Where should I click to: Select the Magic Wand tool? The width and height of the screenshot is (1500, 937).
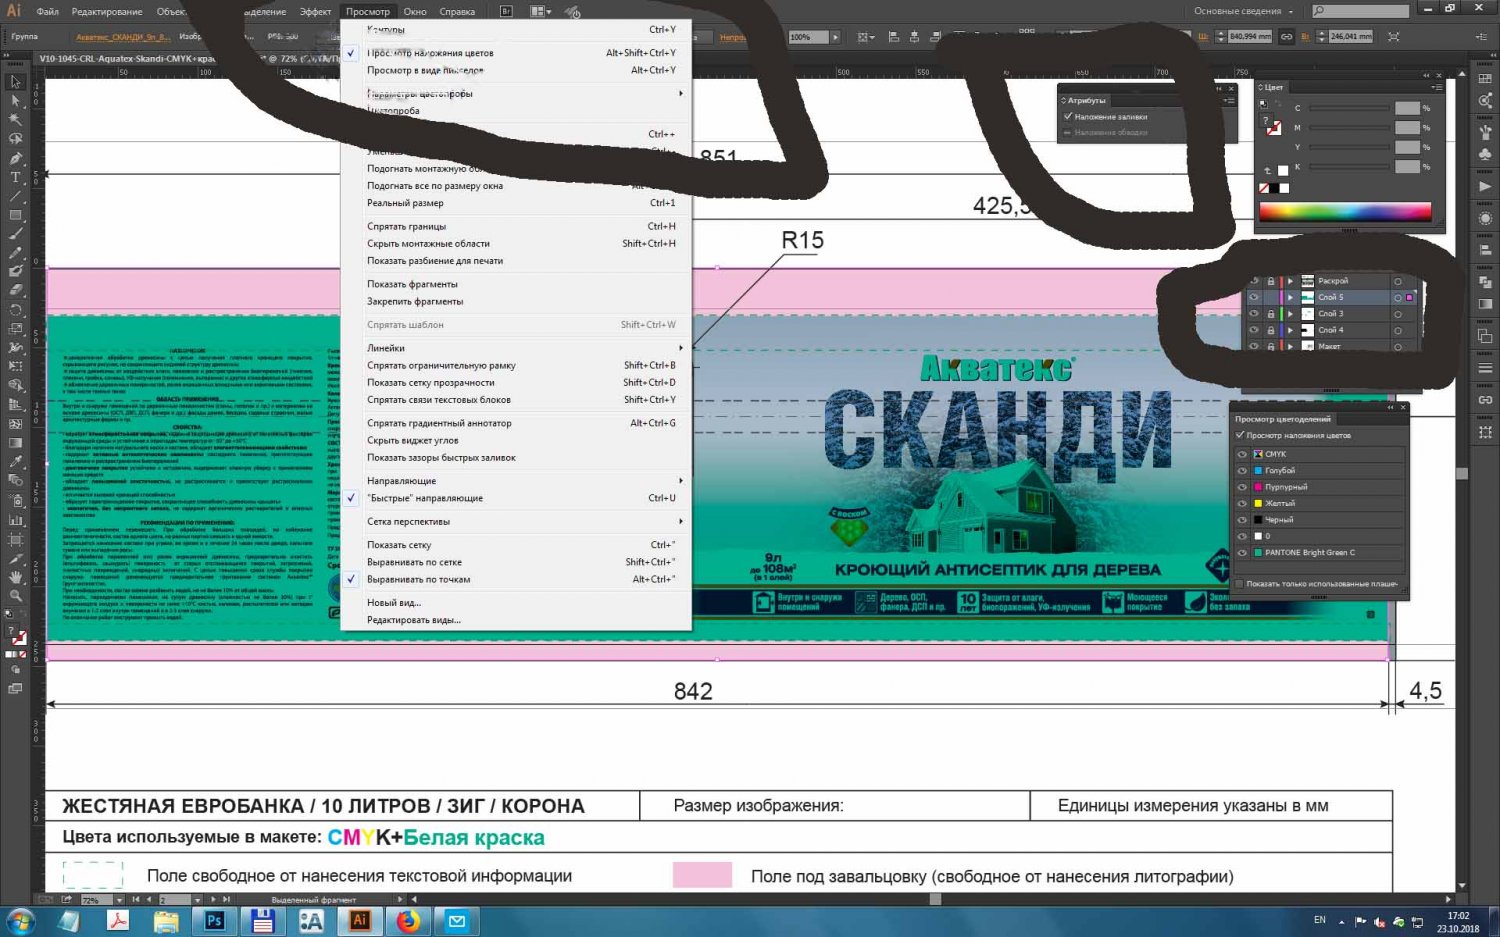click(x=15, y=120)
